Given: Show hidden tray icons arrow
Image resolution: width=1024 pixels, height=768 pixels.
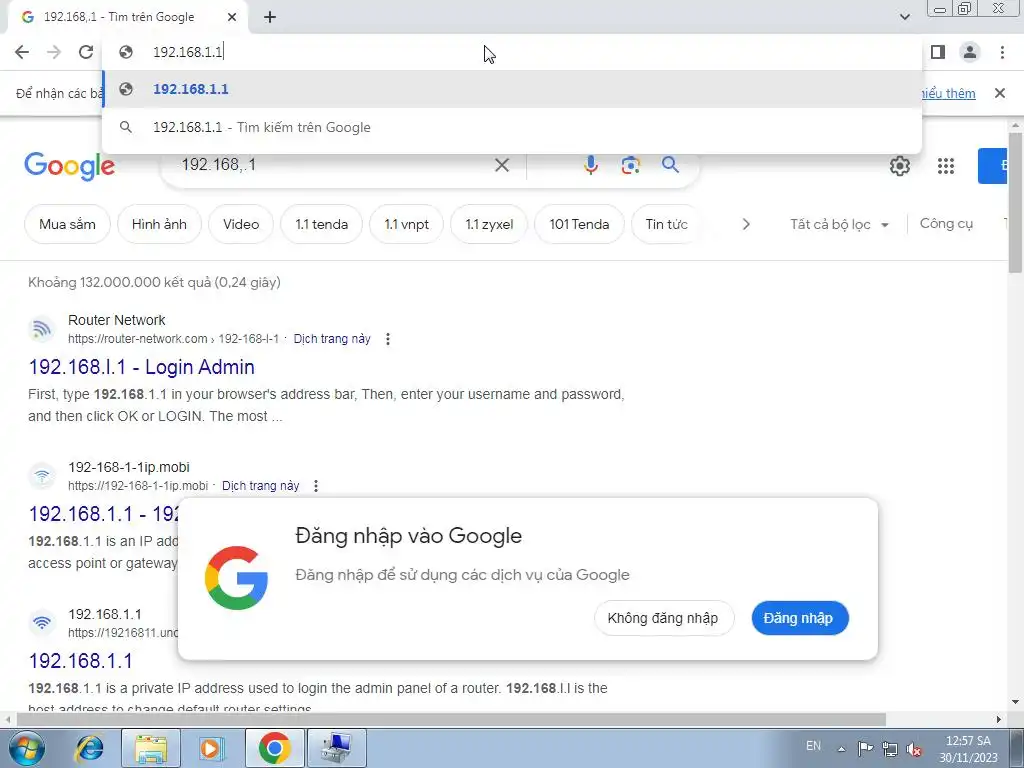Looking at the screenshot, I should pos(841,749).
